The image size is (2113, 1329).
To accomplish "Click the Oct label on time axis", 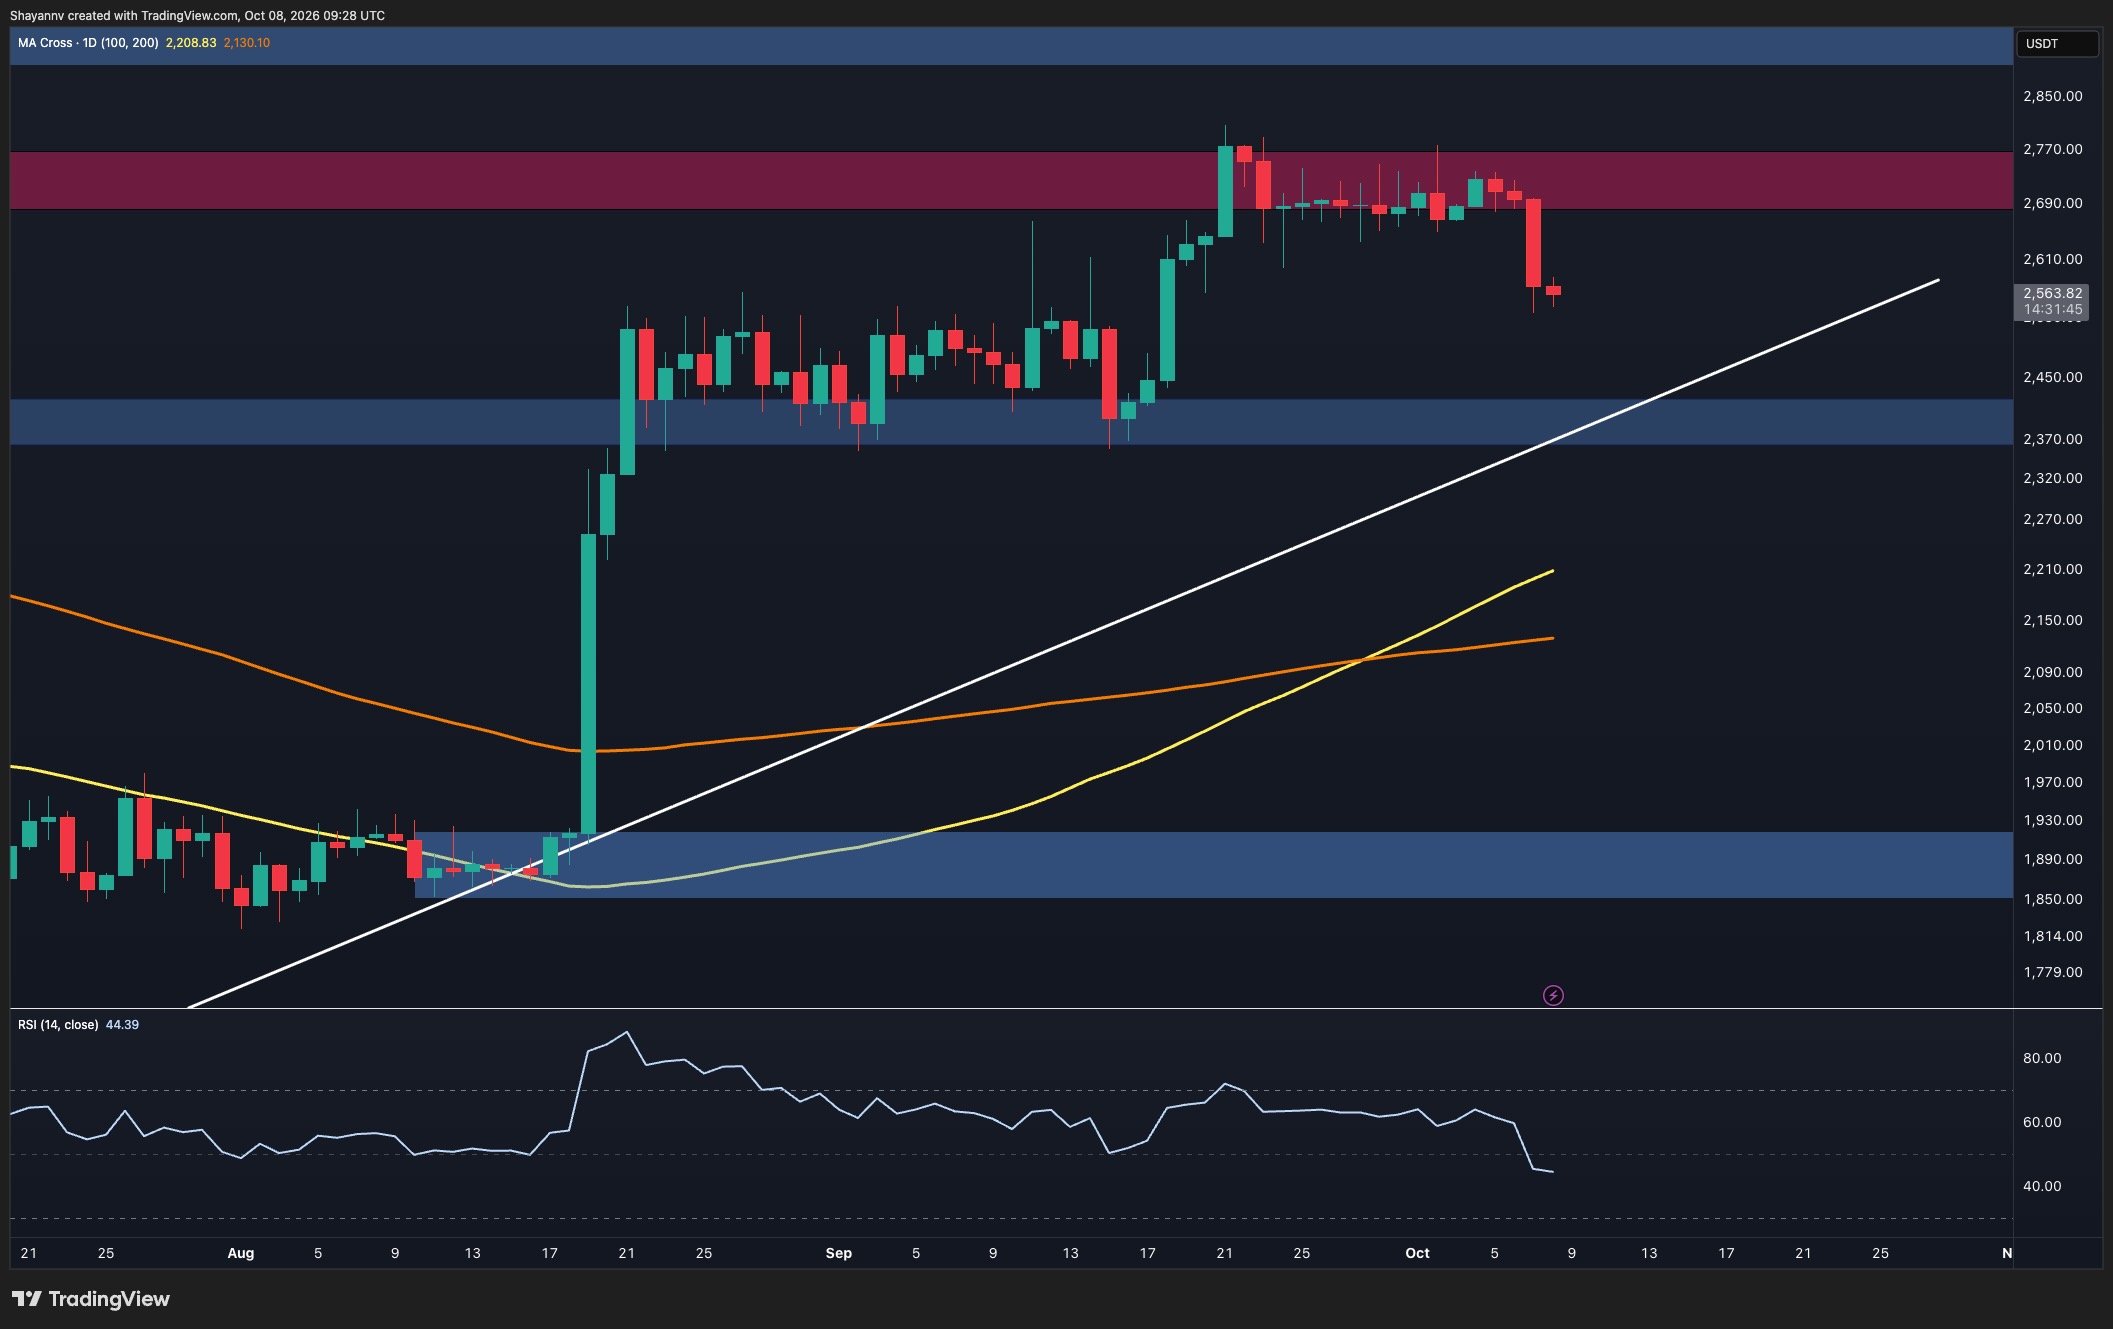I will click(x=1417, y=1253).
